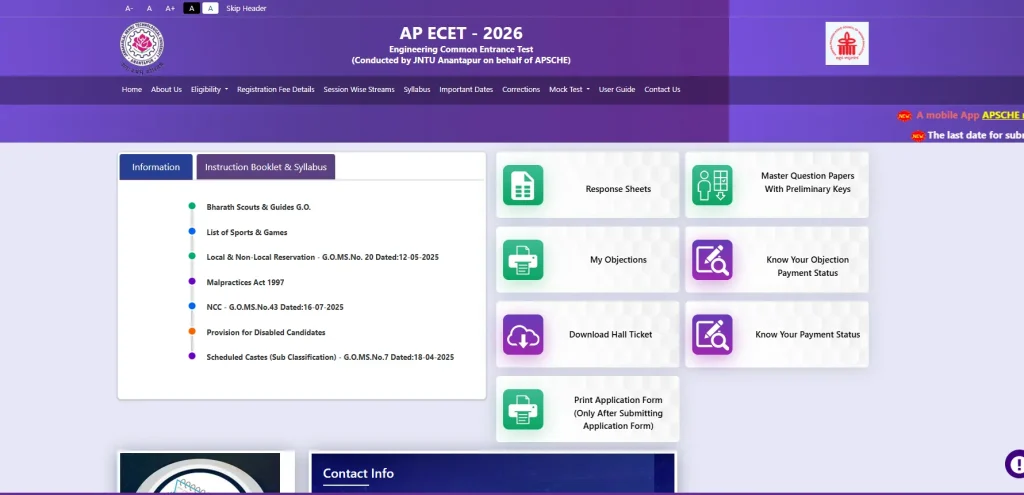The height and width of the screenshot is (495, 1024).
Task: Click the Contact Info heading
Action: tap(358, 473)
